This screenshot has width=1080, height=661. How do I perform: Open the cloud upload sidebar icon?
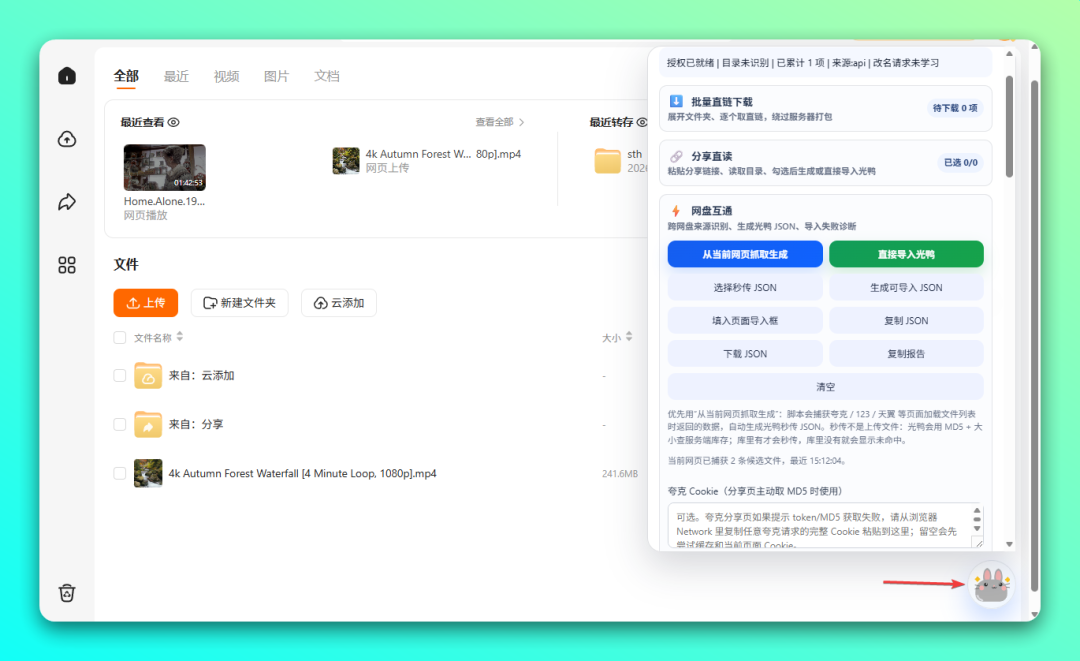pos(67,139)
